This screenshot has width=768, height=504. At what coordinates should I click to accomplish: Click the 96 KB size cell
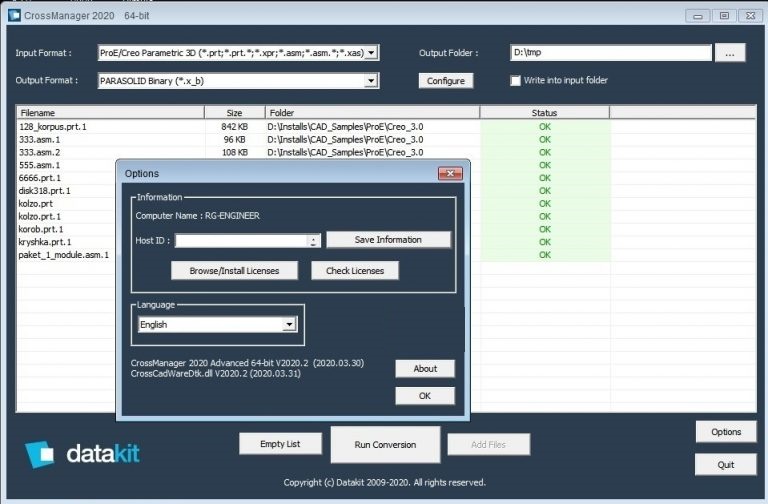235,140
